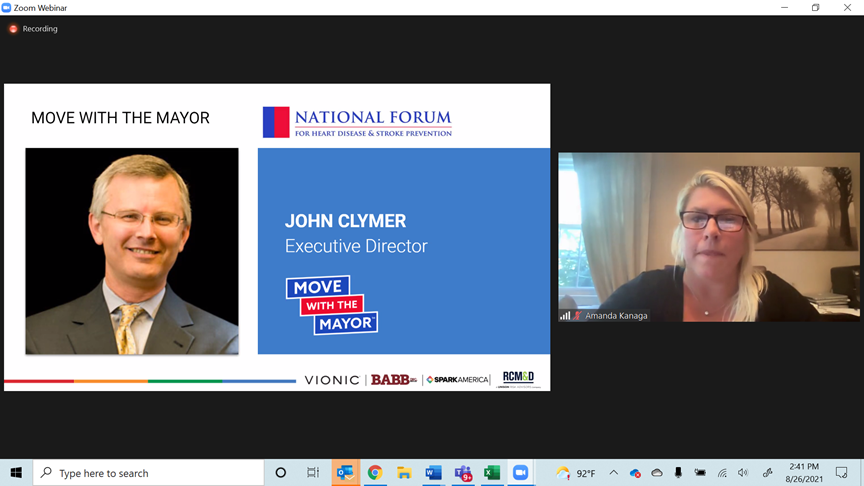The height and width of the screenshot is (486, 864).
Task: Click the National Forum logo on slide
Action: pyautogui.click(x=357, y=122)
